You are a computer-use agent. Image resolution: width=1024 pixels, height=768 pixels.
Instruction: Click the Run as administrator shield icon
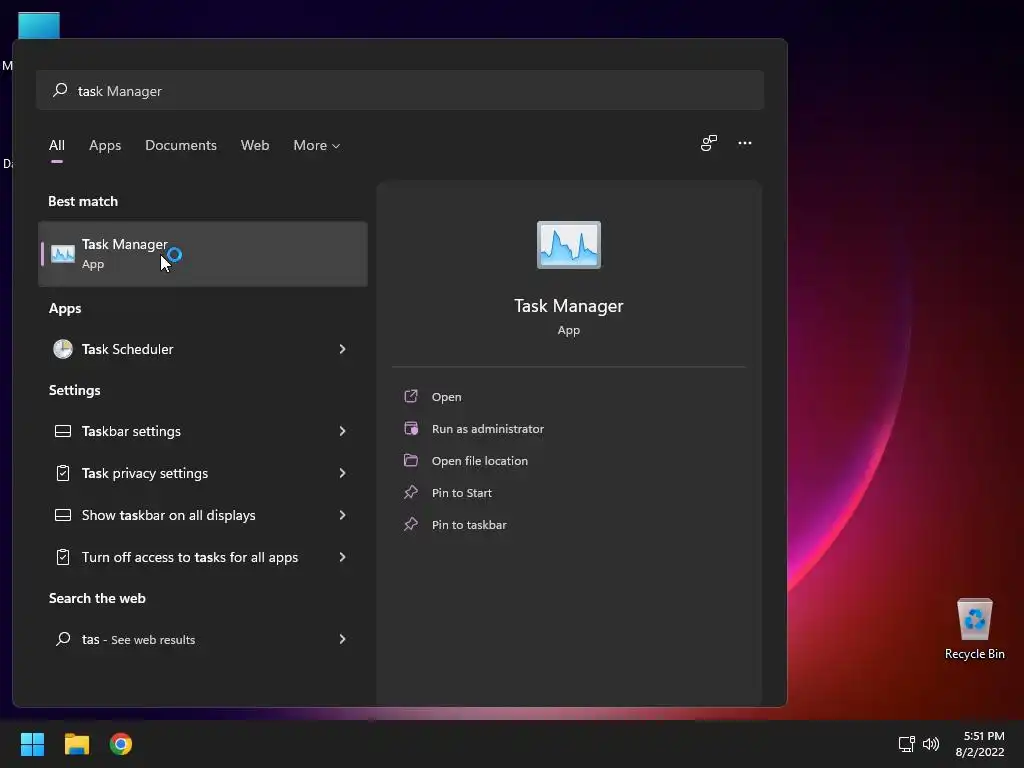point(411,428)
